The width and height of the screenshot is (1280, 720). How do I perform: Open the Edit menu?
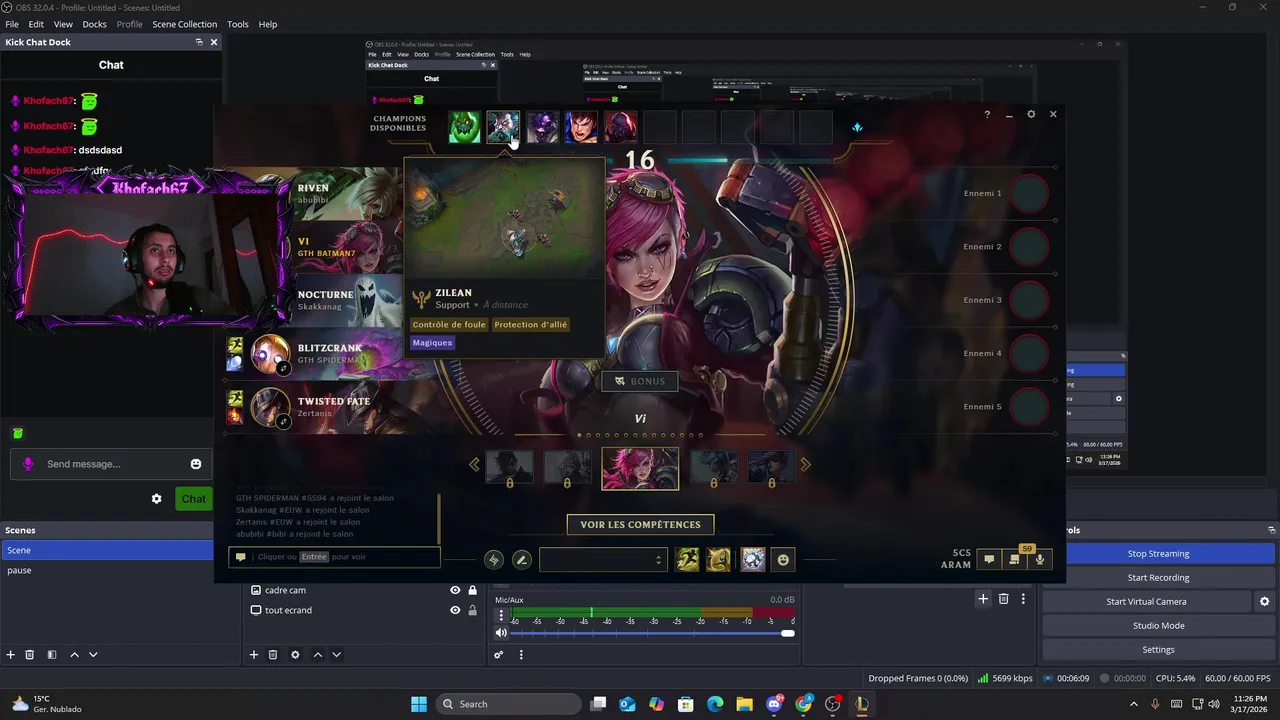pos(36,24)
